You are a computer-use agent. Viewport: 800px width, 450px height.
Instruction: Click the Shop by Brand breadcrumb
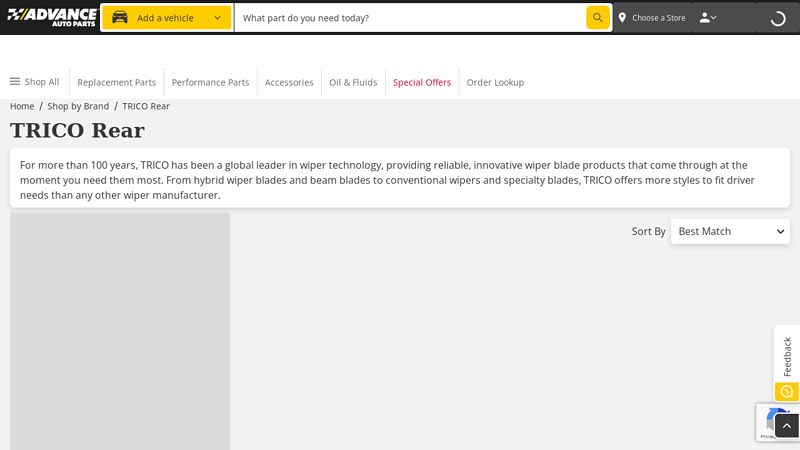[78, 106]
